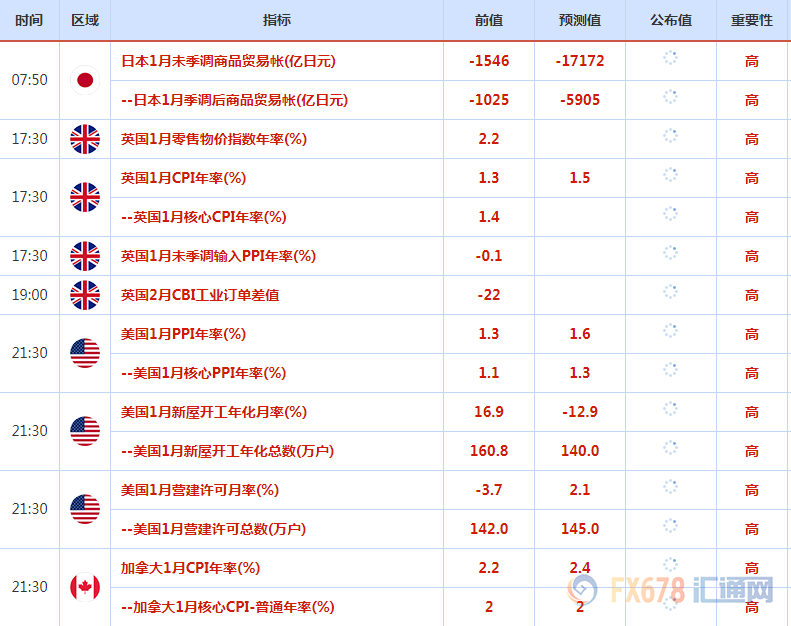Click the loading spinner for 日本1月未季调商品贸易帐
Image resolution: width=791 pixels, height=626 pixels.
pos(670,60)
